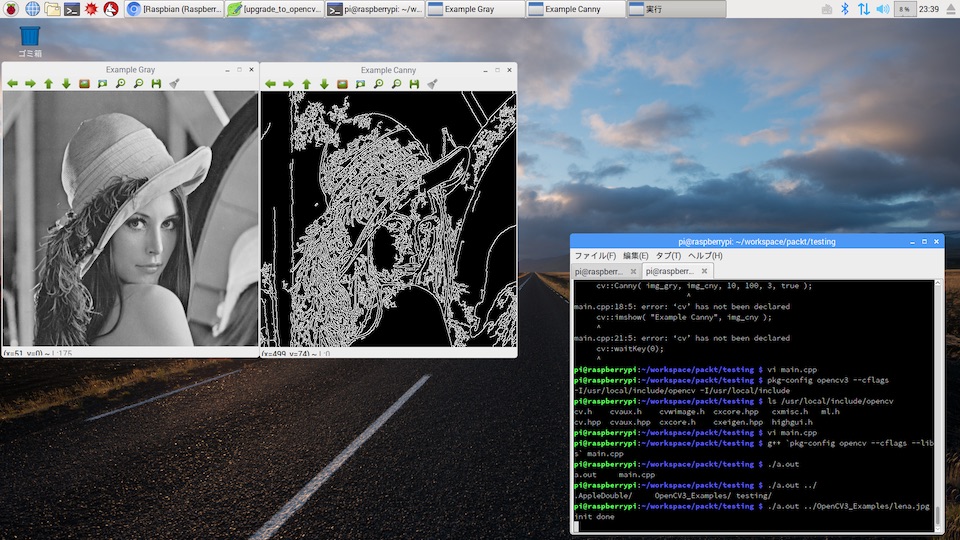The image size is (960, 540).
Task: Reset zoom to original in Example Gray
Action: pos(84,83)
